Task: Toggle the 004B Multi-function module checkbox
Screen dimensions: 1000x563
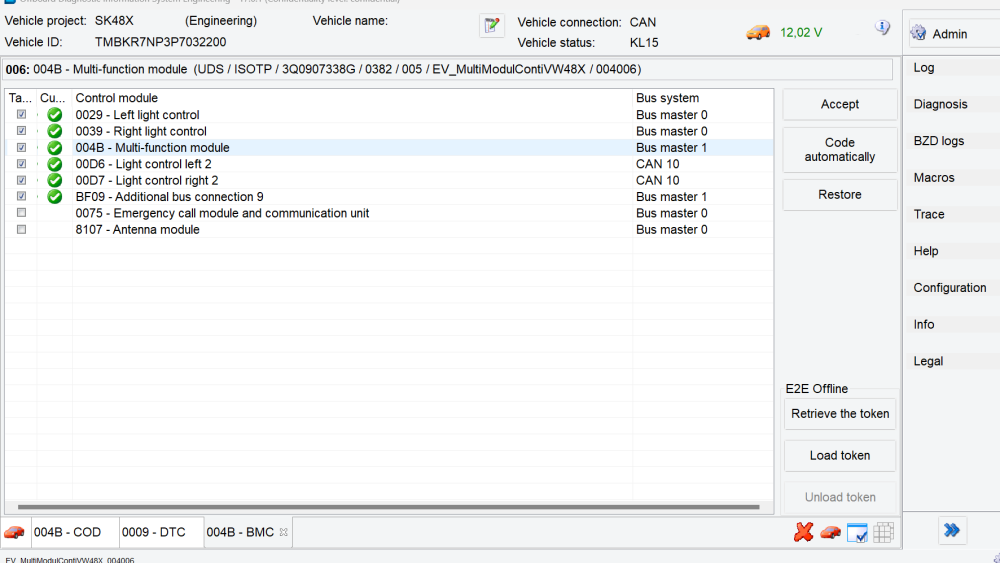Action: pyautogui.click(x=22, y=147)
